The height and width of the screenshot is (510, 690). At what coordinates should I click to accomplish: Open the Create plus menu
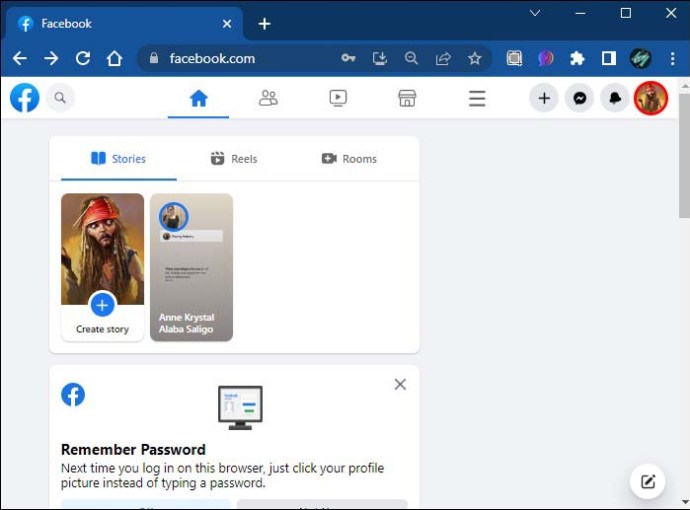(x=544, y=98)
